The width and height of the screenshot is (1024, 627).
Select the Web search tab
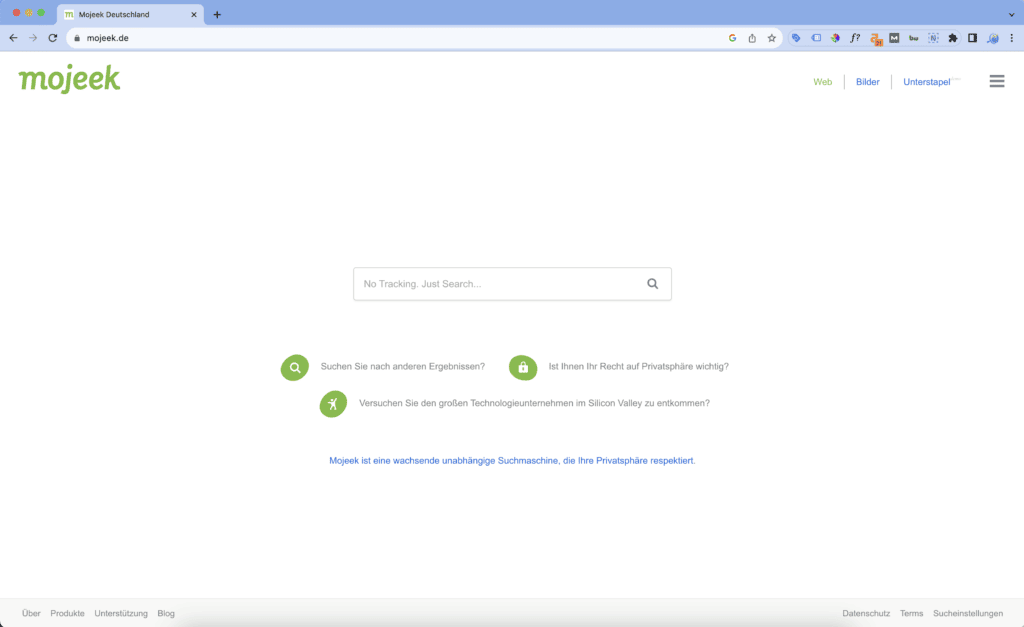click(822, 82)
